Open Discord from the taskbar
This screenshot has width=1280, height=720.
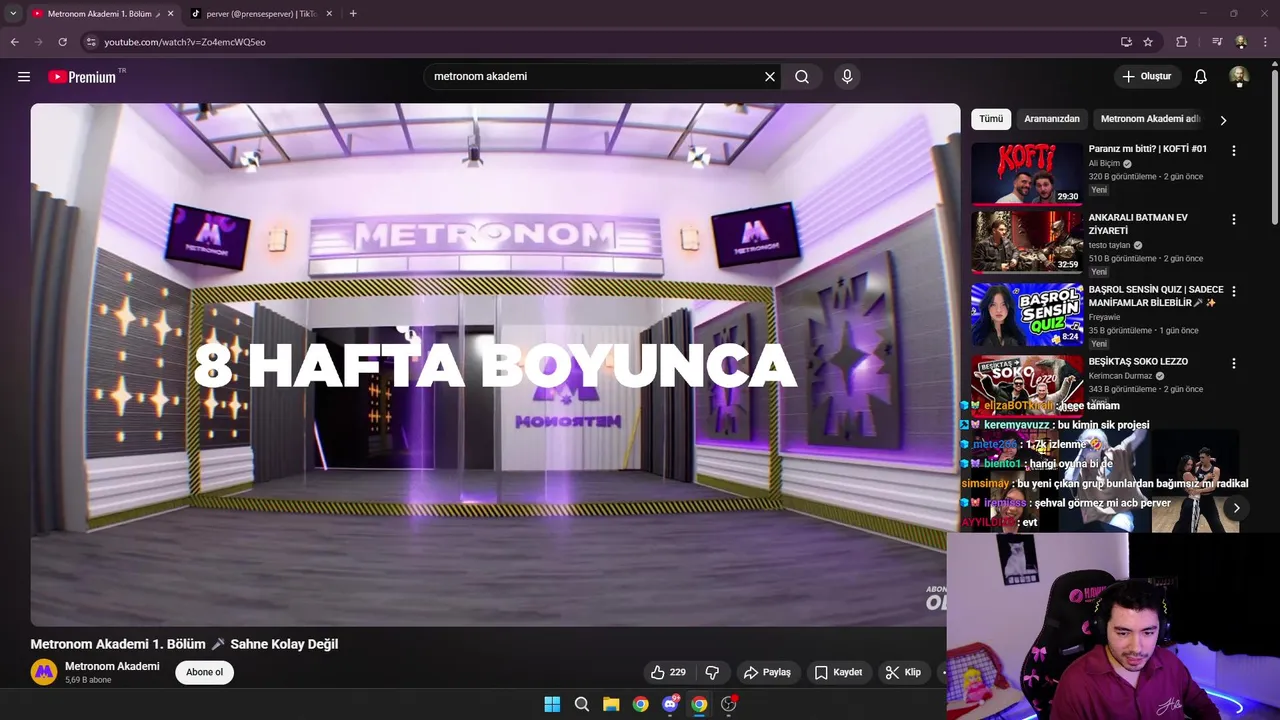[x=670, y=704]
